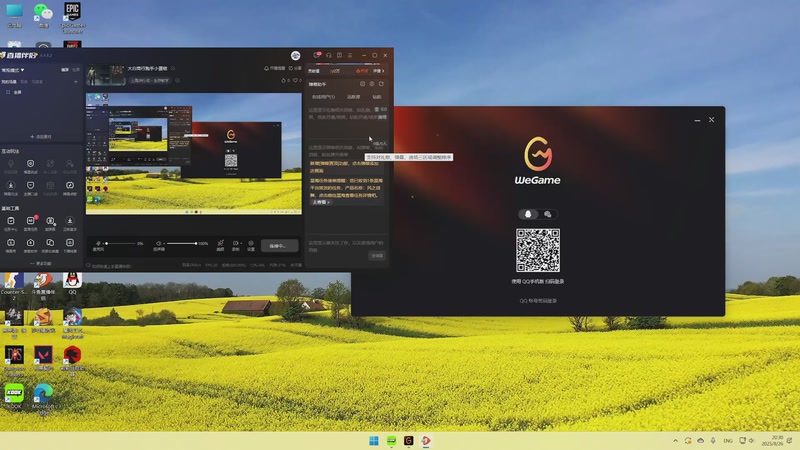Click the view link in task reminder message
Image resolution: width=800 pixels, height=450 pixels.
[x=321, y=202]
